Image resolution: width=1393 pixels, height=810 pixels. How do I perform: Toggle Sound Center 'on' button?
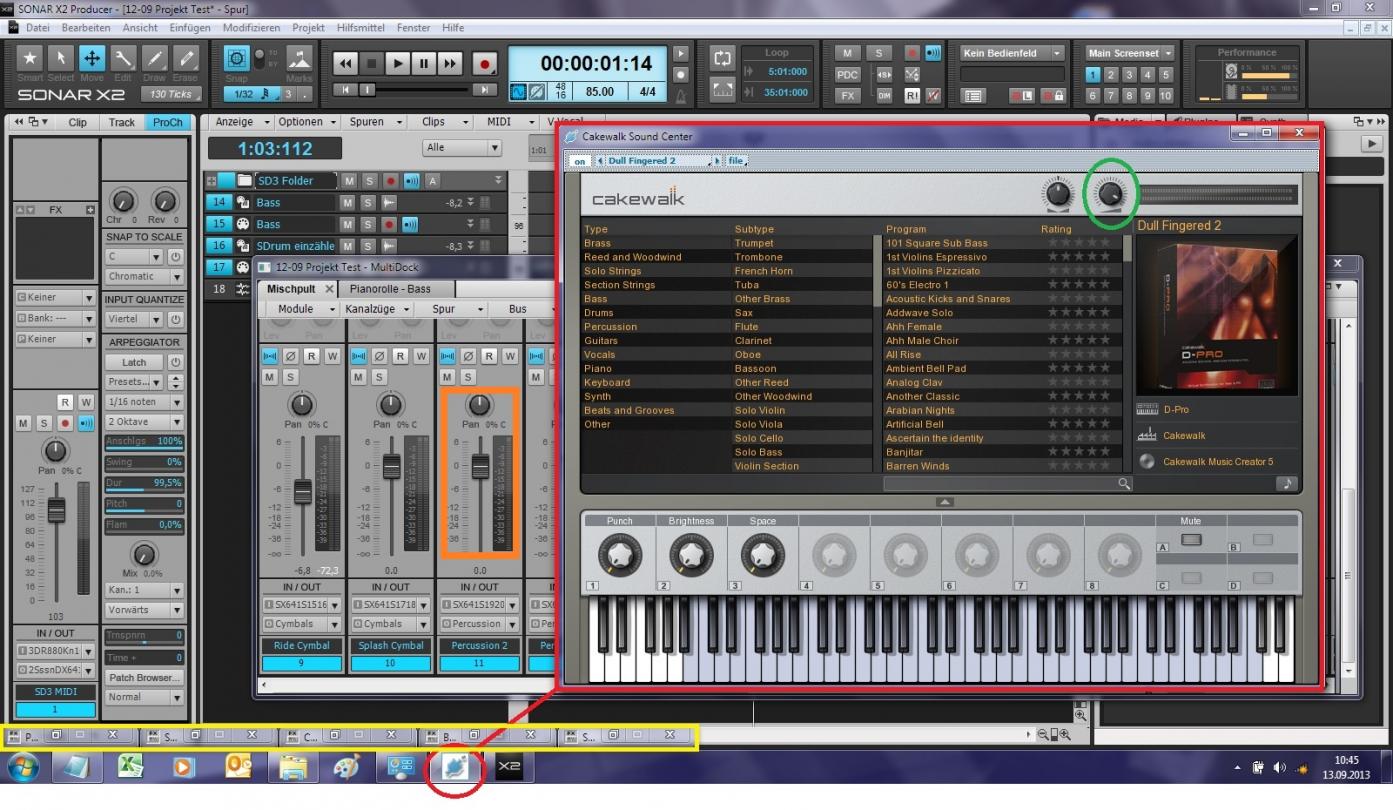click(x=580, y=161)
